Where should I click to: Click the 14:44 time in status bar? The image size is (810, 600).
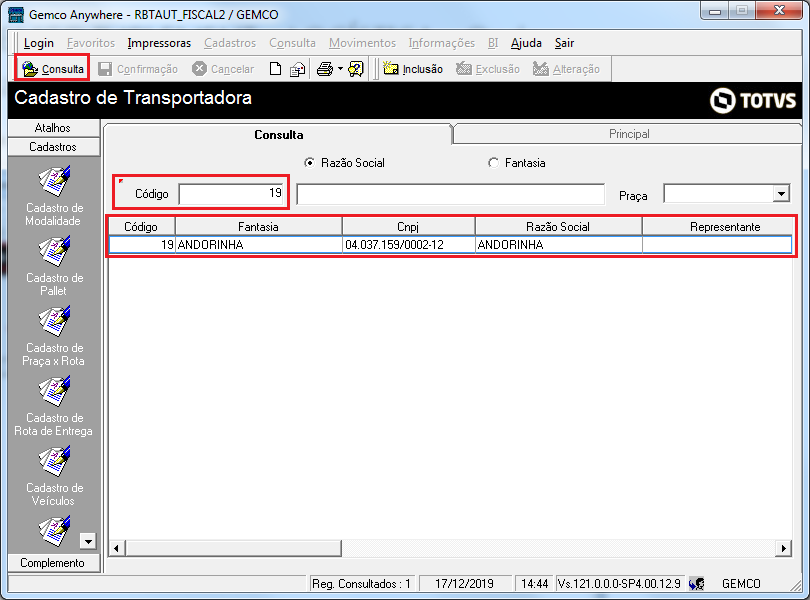tap(534, 584)
